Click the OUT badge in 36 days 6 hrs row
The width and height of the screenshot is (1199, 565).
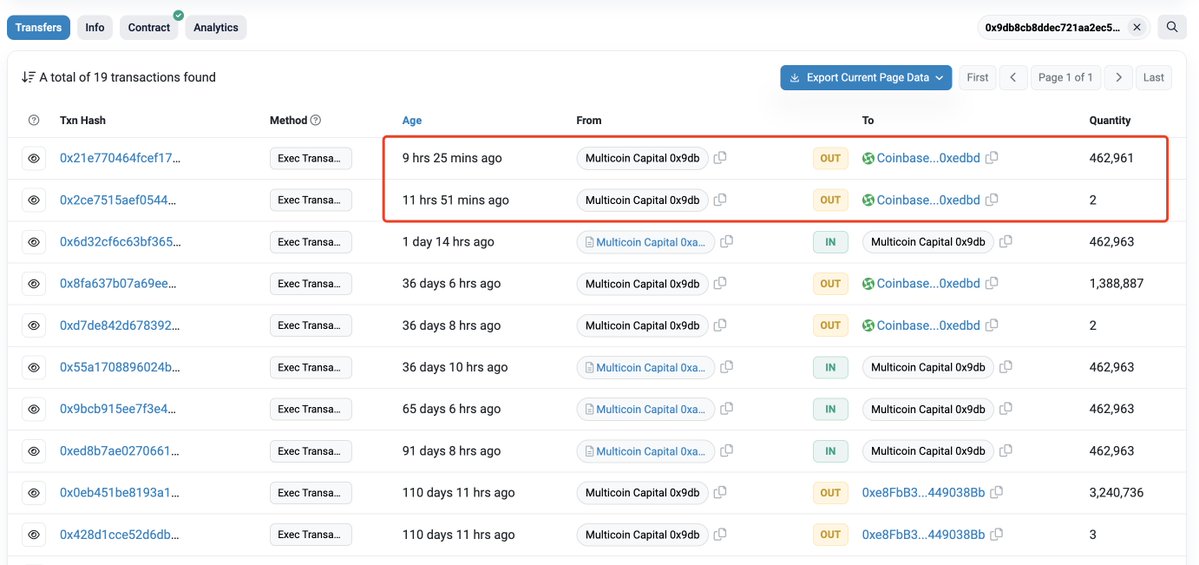[830, 284]
